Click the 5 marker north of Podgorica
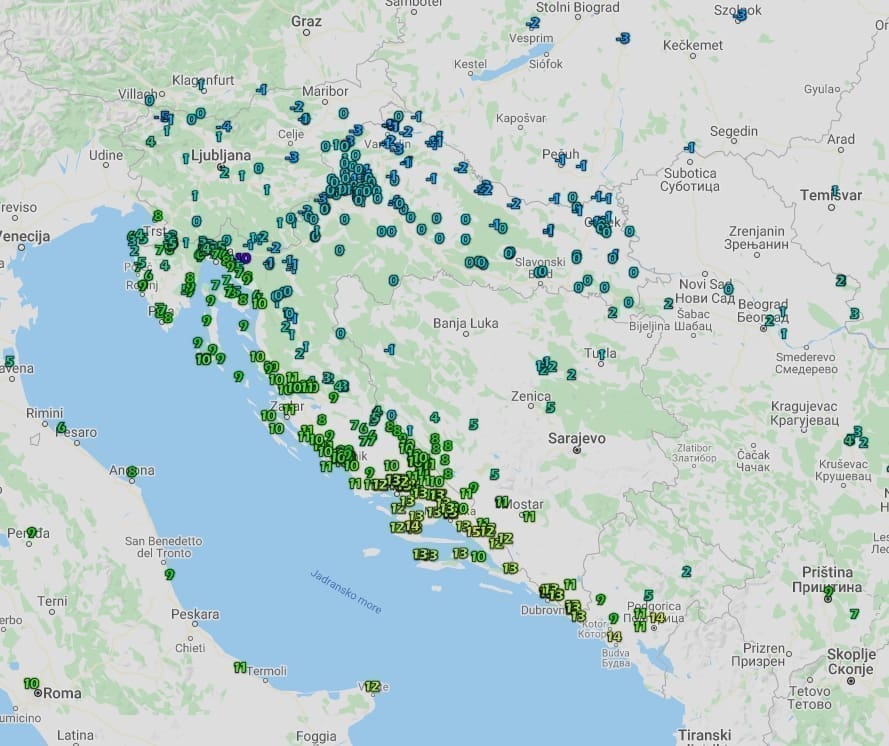 point(648,595)
